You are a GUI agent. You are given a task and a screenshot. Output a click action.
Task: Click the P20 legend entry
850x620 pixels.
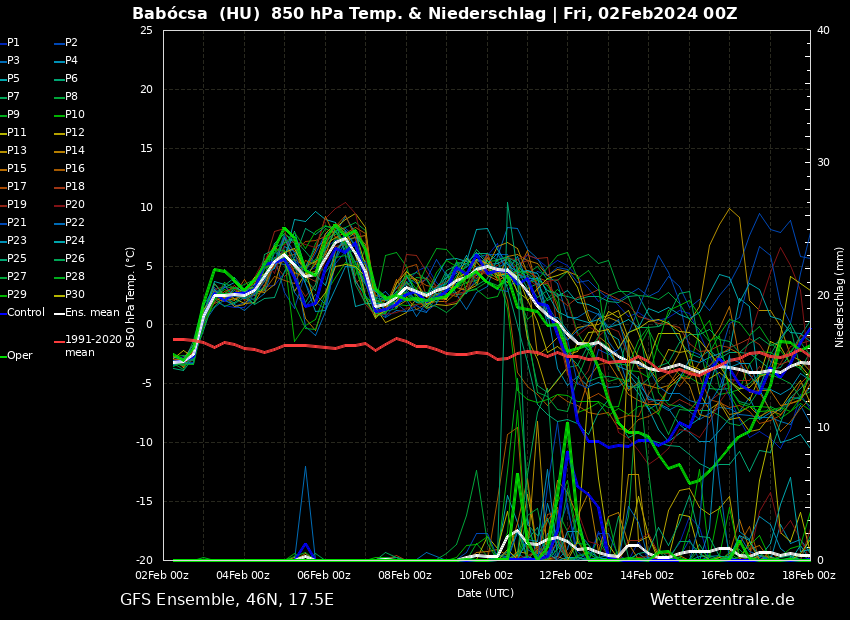(75, 205)
